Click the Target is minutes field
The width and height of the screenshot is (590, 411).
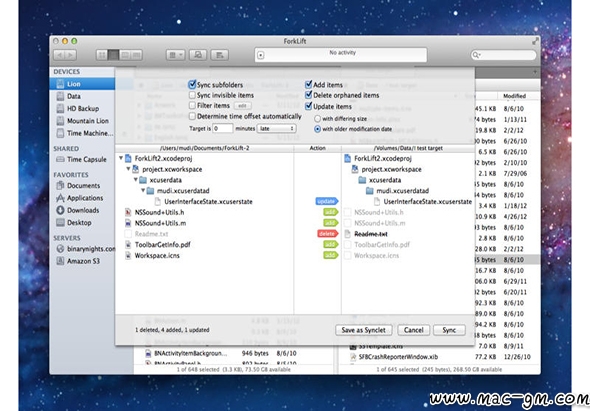coord(223,129)
